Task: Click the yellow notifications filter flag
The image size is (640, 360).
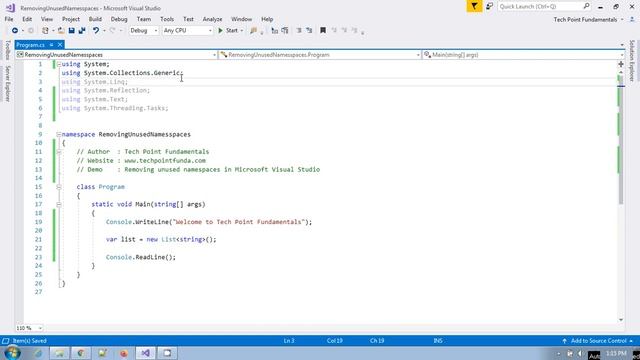Action: point(474,6)
